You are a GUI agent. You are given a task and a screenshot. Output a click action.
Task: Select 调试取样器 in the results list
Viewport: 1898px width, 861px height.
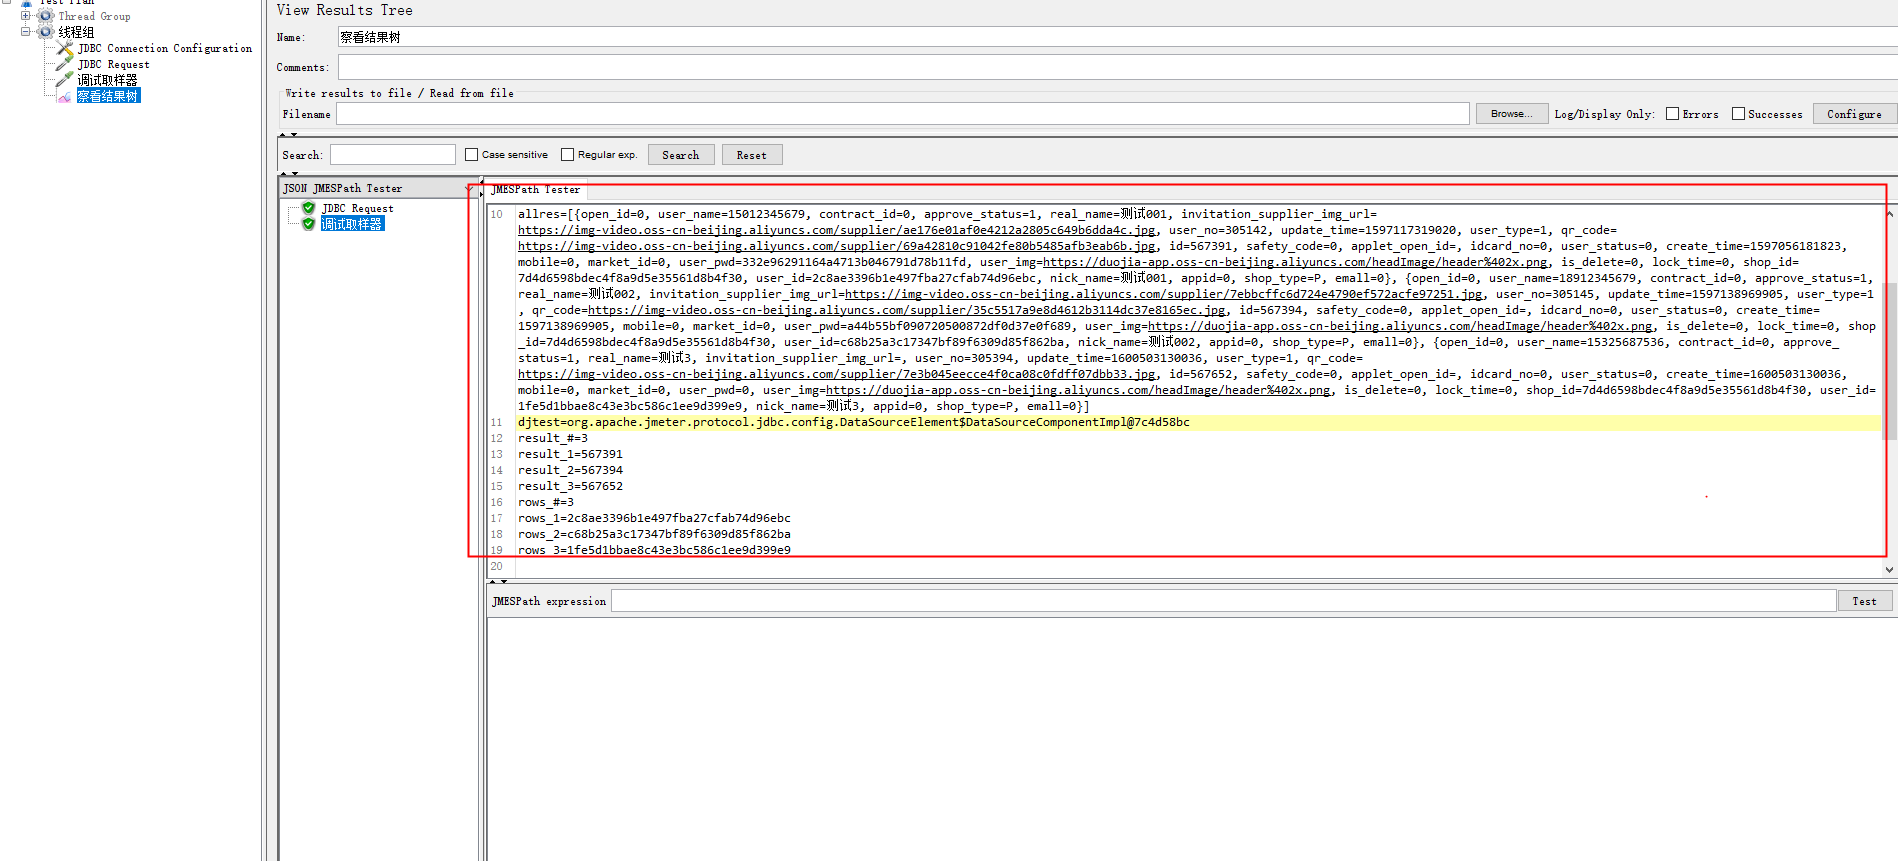352,224
